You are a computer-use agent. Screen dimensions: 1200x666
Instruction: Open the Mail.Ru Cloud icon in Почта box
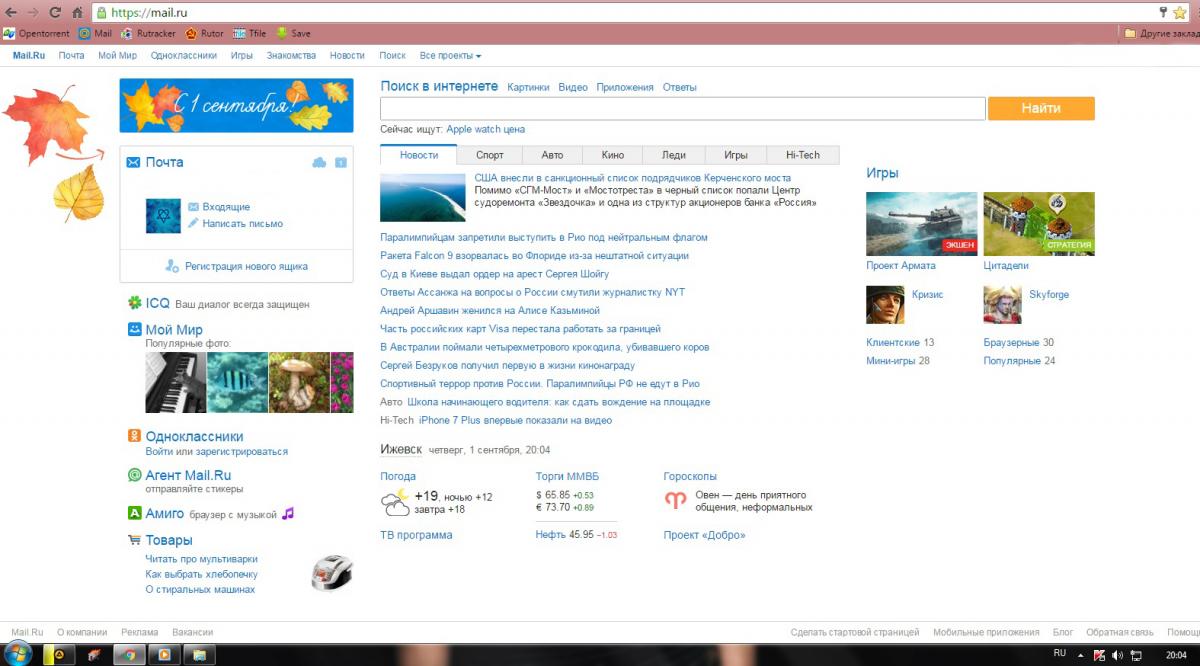click(319, 162)
